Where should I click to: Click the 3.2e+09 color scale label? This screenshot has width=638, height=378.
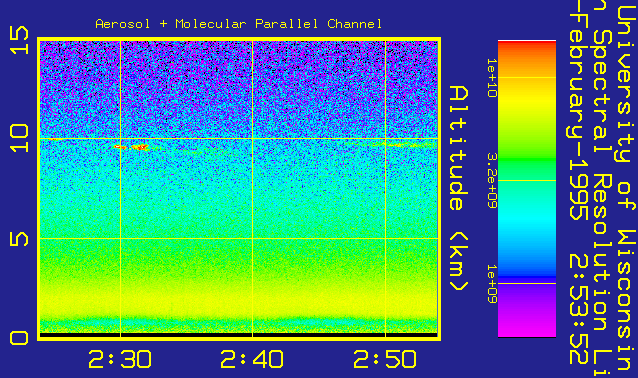click(492, 181)
